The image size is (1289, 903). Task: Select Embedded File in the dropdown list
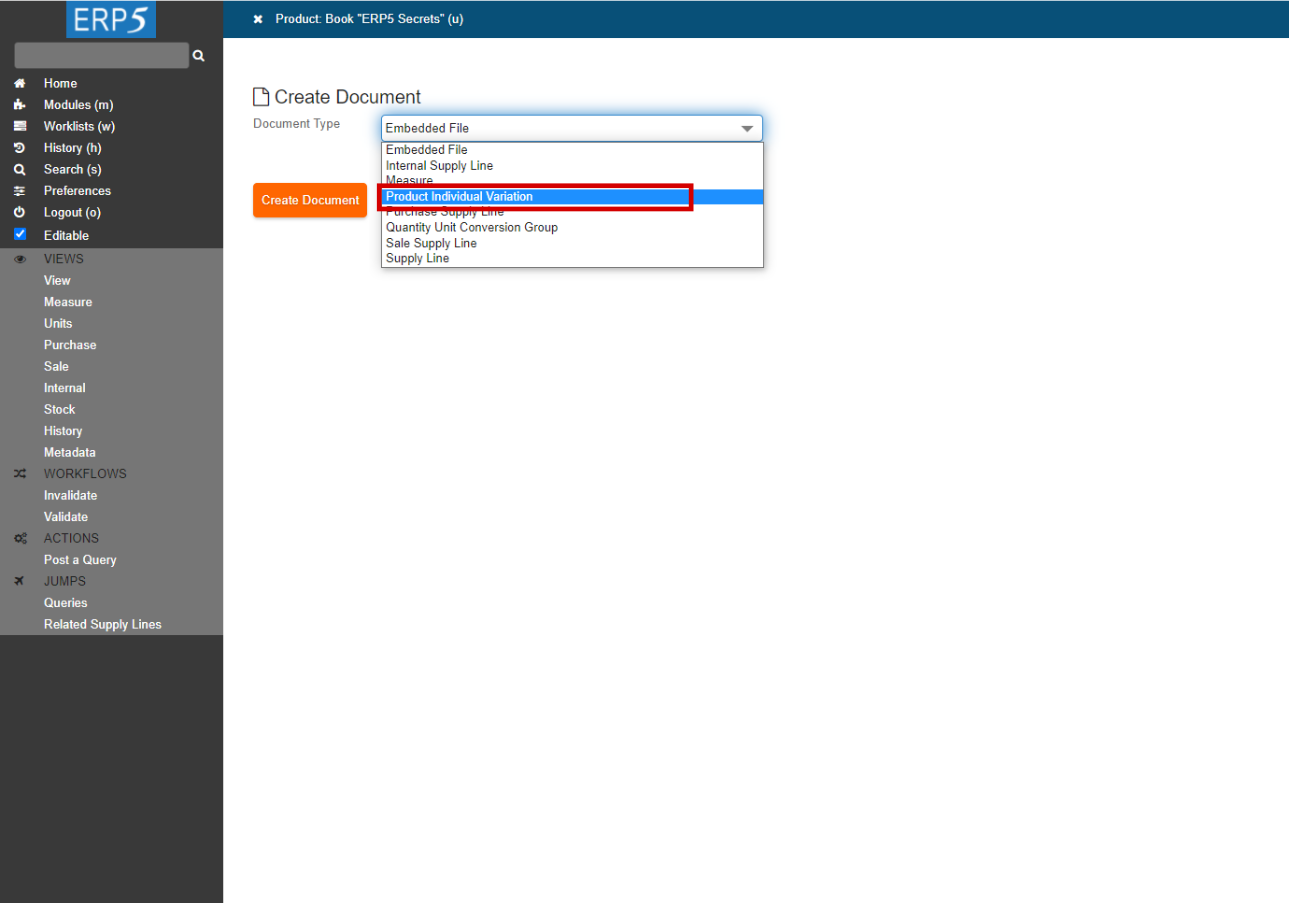tap(572, 150)
